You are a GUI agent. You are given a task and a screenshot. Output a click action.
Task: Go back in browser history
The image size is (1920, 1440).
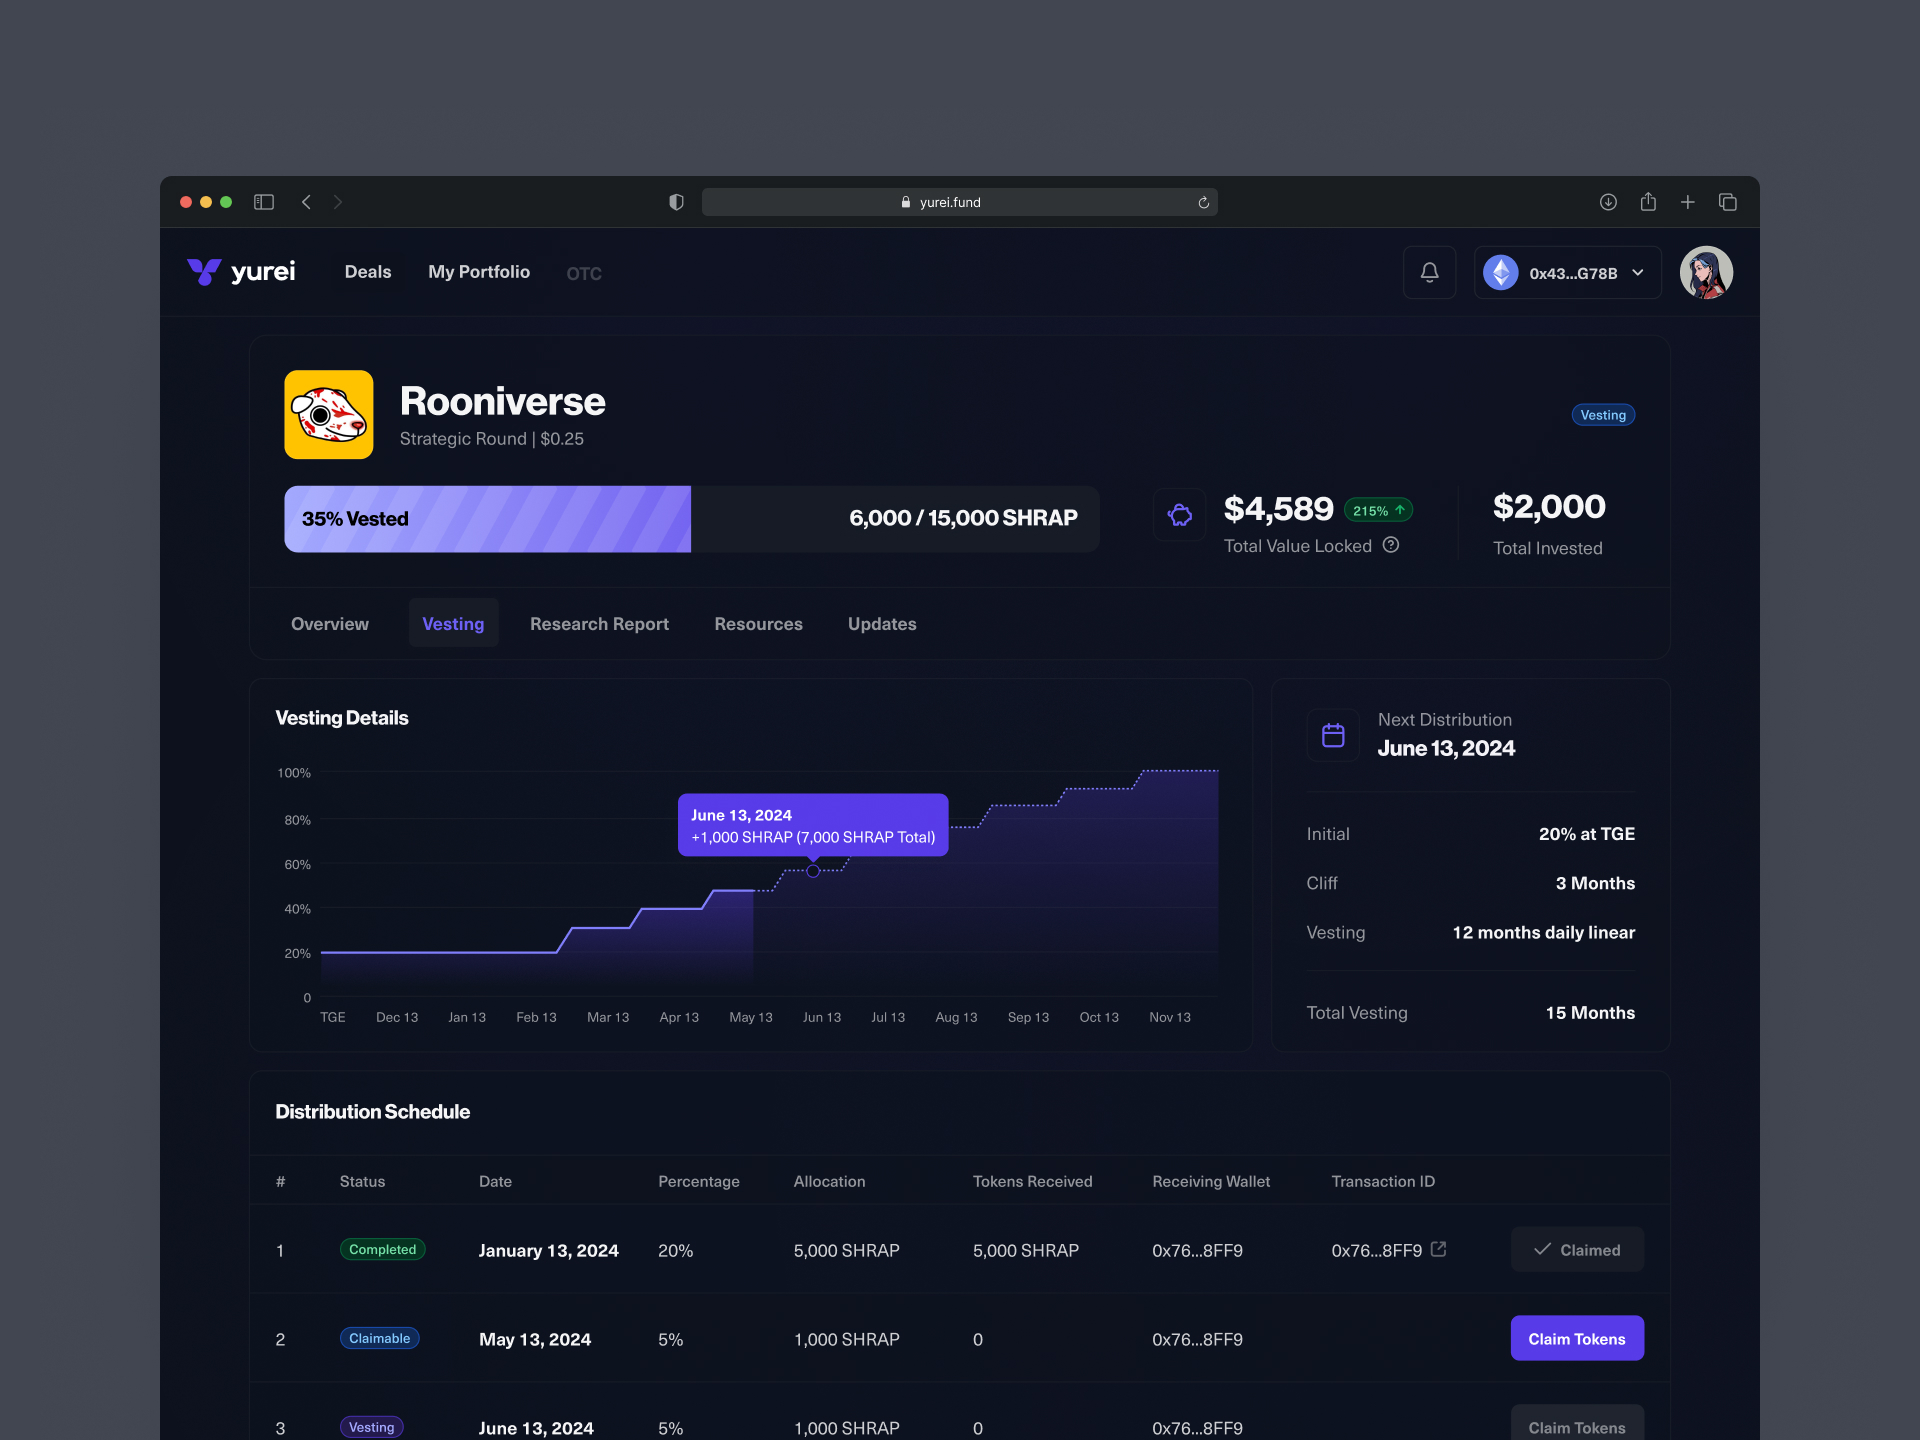tap(306, 202)
